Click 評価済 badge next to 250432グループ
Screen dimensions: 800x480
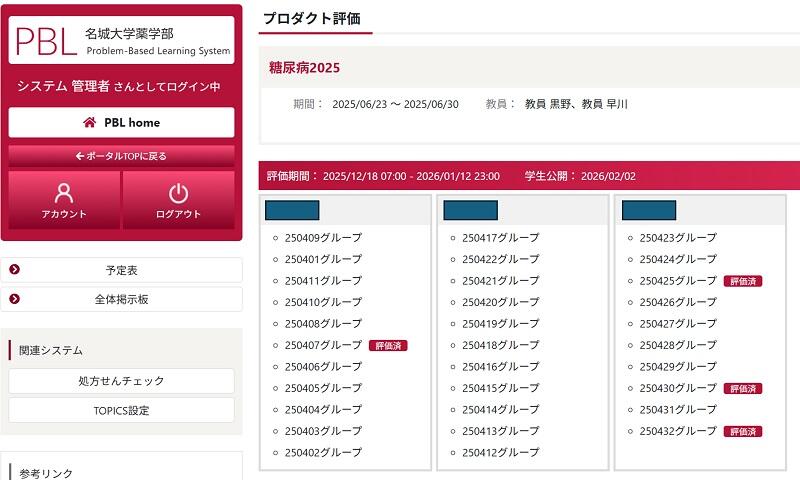point(743,431)
